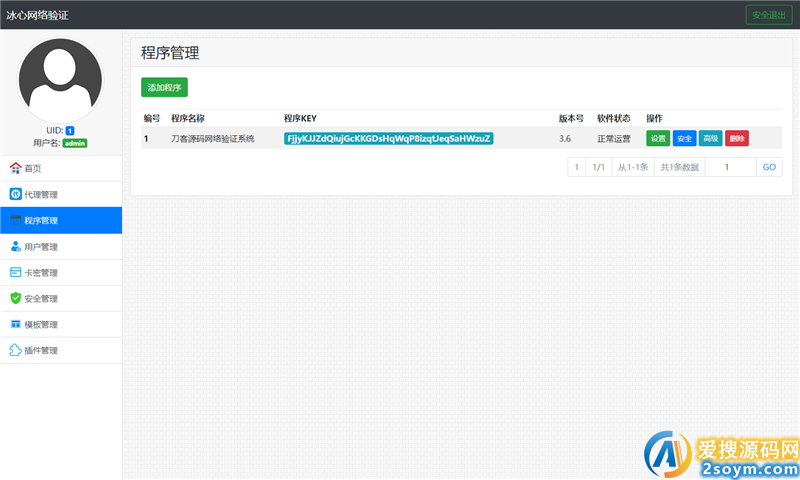Click the 版本号 column header
This screenshot has width=800, height=480.
[571, 118]
